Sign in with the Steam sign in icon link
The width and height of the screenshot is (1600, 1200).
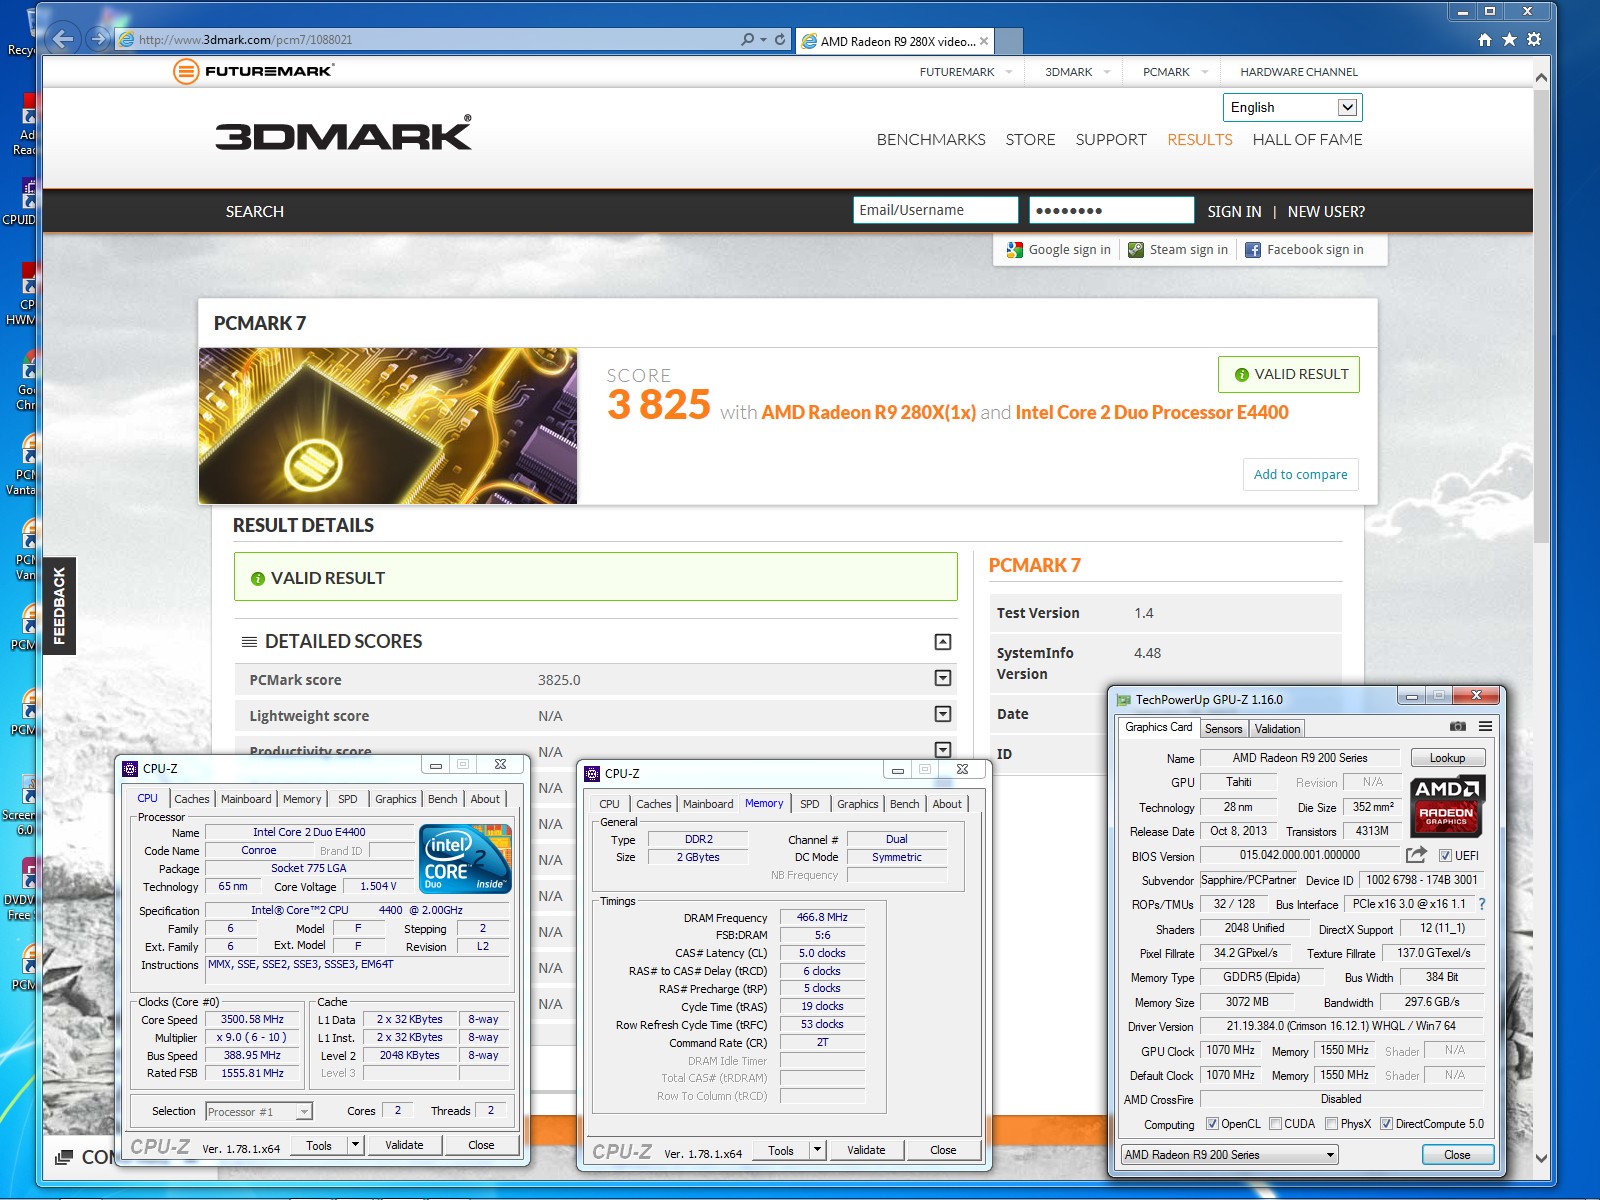pos(1178,250)
